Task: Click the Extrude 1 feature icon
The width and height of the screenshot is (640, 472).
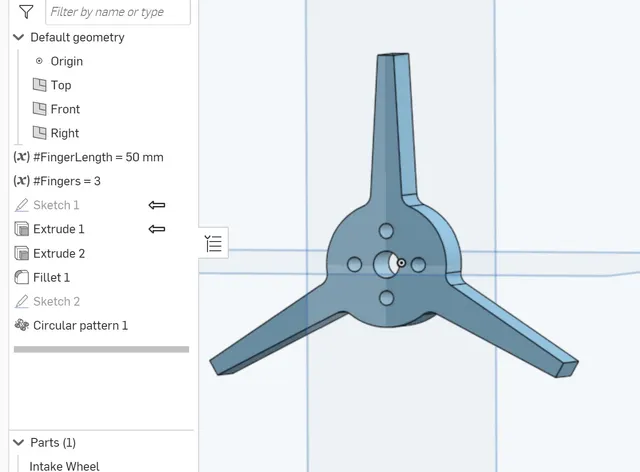Action: (21, 229)
